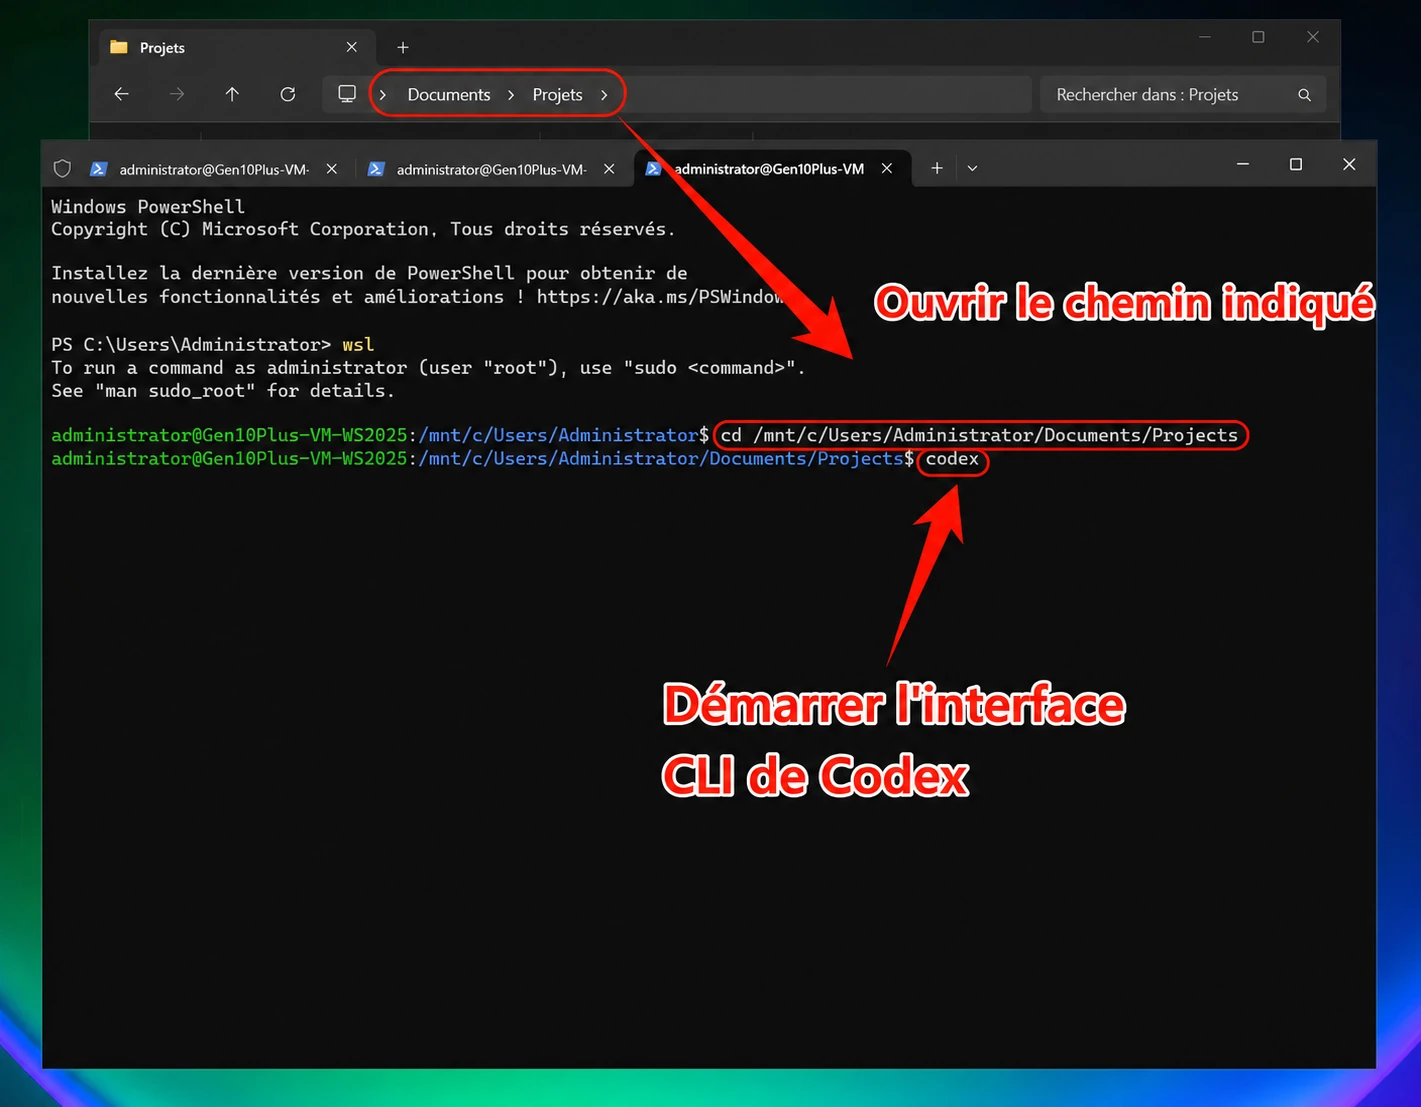Navigate up one folder in File Explorer
This screenshot has width=1421, height=1107.
coord(232,94)
